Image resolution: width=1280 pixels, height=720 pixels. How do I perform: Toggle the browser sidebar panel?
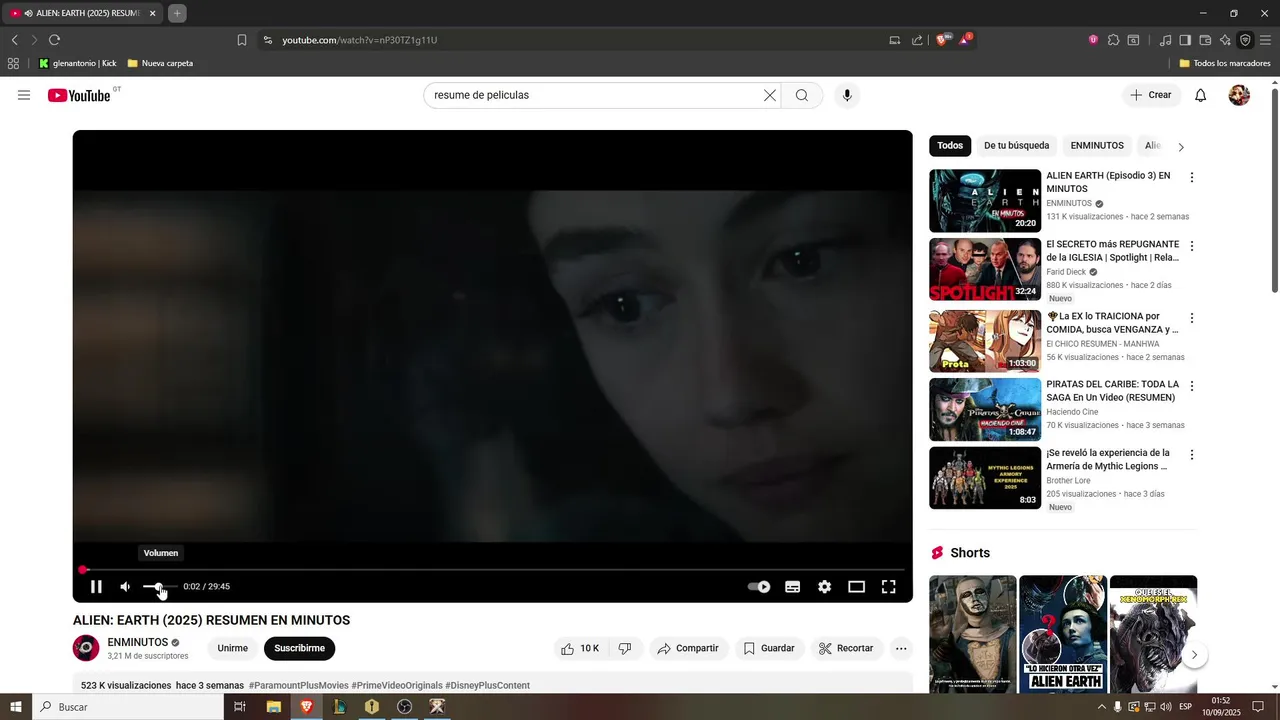1185,40
